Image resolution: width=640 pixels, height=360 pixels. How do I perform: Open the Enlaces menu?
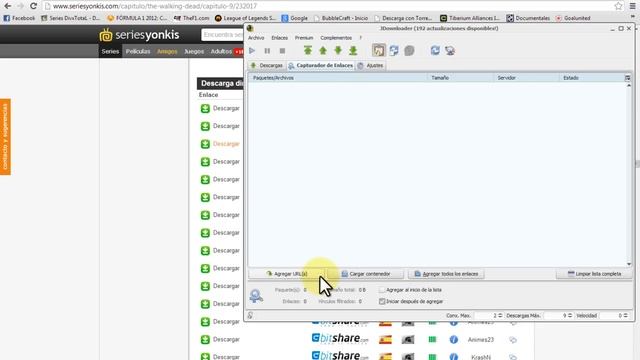coord(280,38)
